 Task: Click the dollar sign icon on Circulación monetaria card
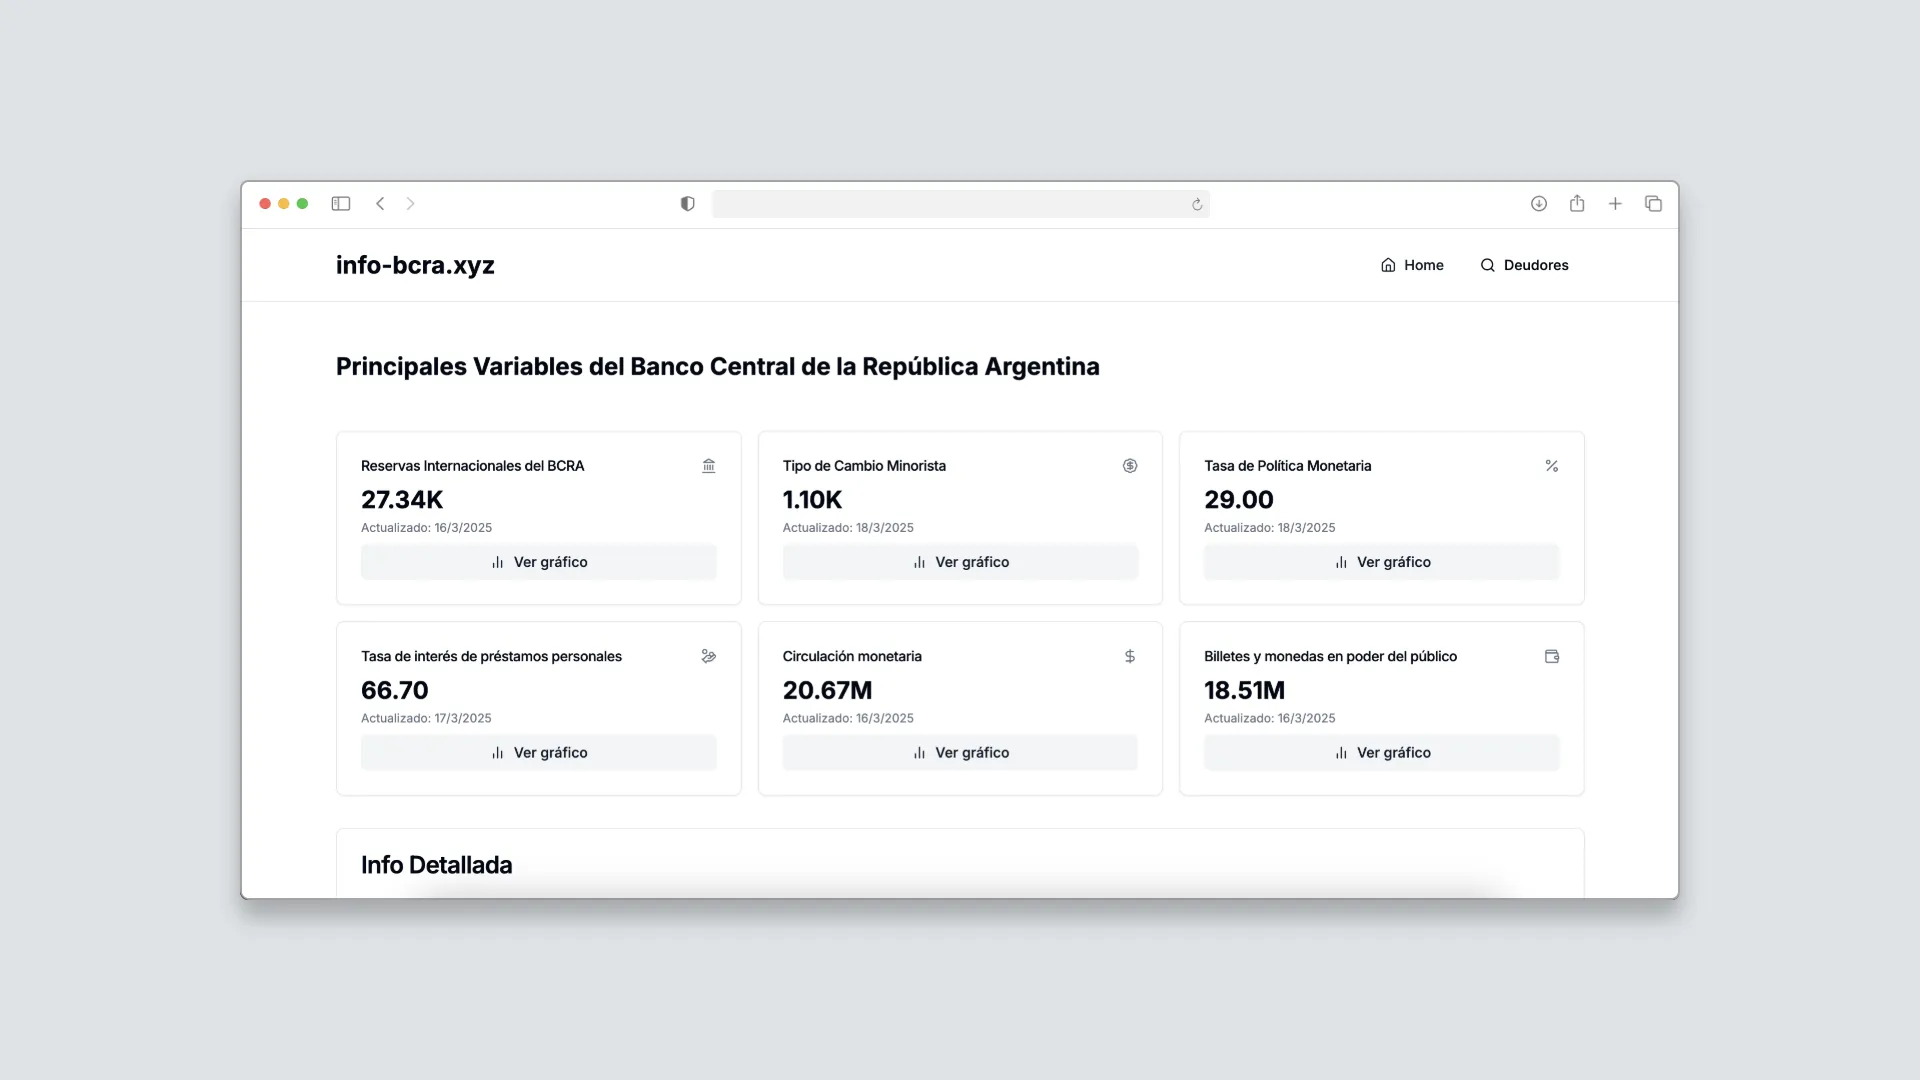coord(1130,656)
